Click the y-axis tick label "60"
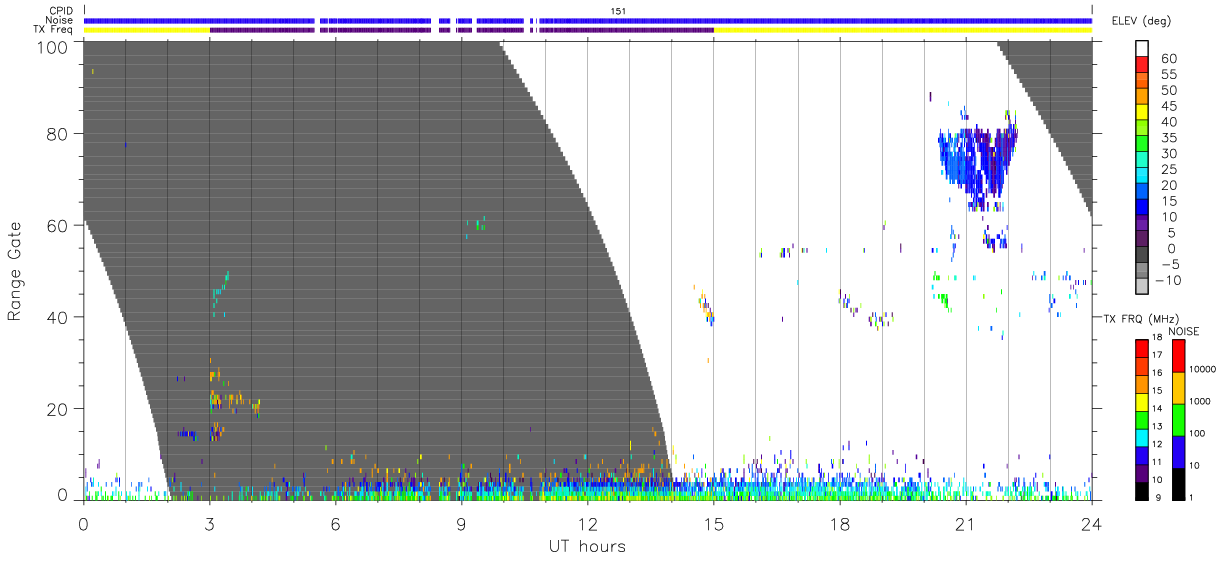 59,226
